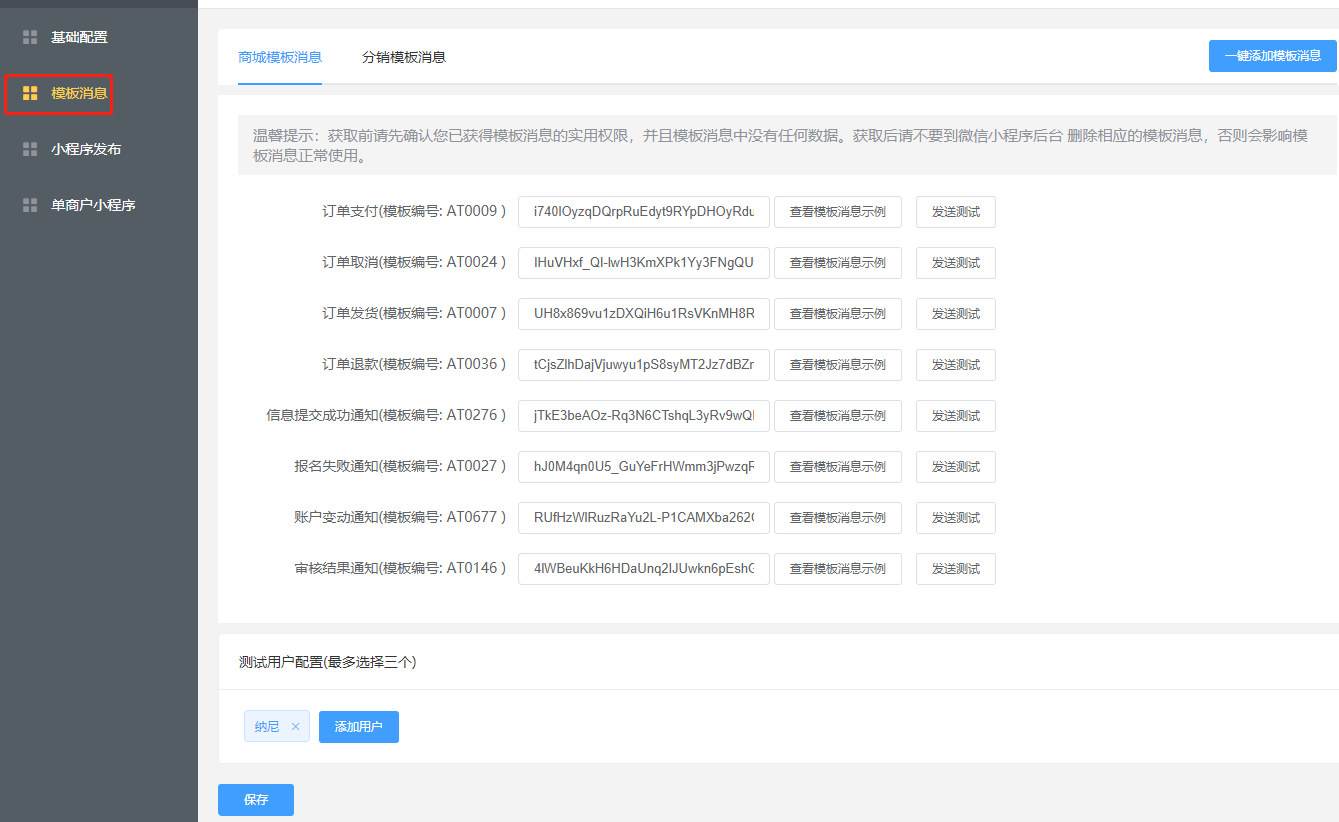
Task: Click the 基础配置 sidebar grid icon
Action: 30,37
